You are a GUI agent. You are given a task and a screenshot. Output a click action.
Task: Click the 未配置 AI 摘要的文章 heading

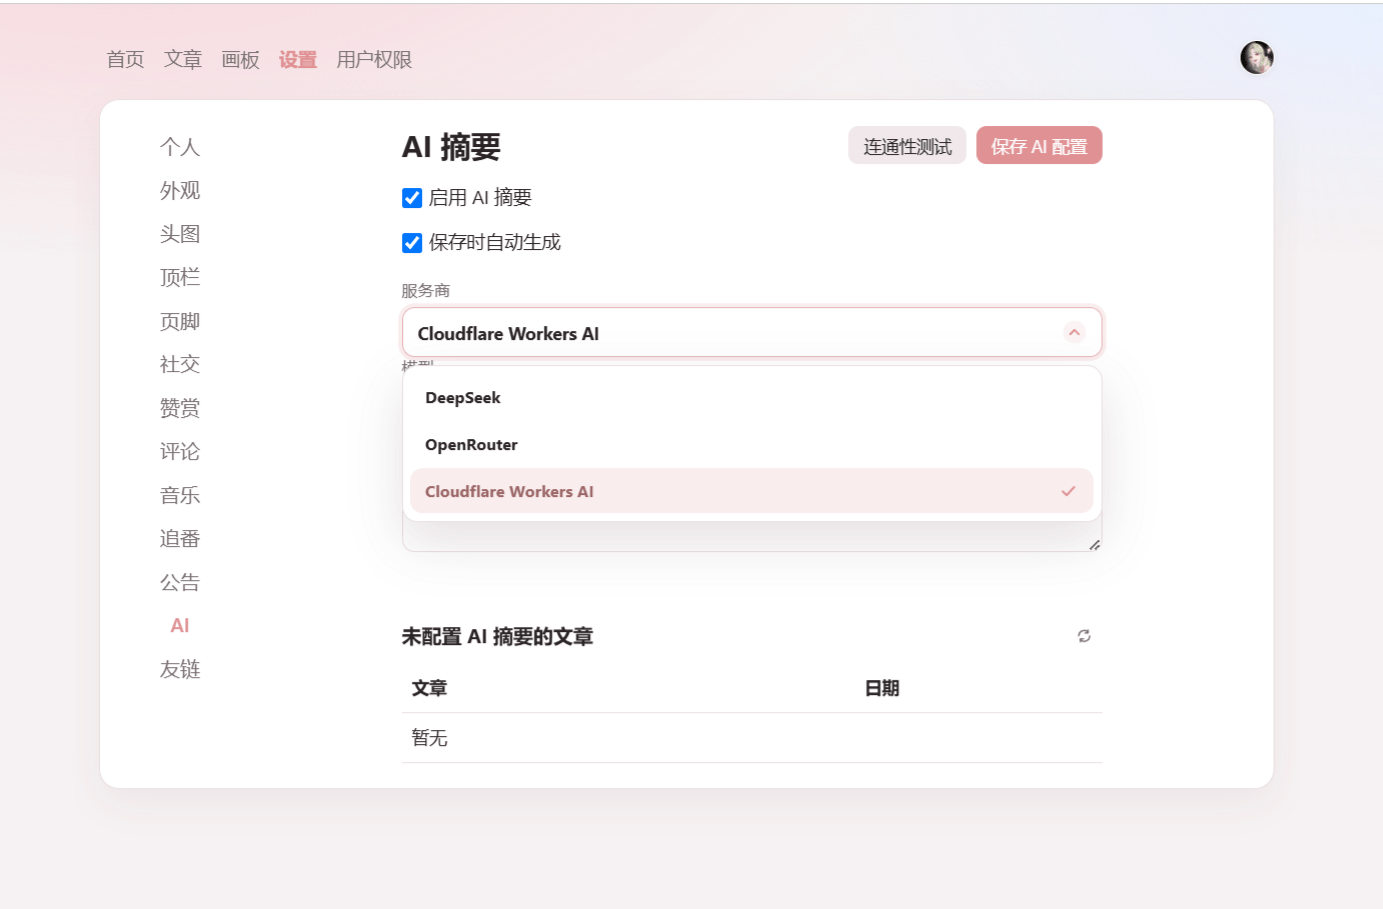coord(497,637)
